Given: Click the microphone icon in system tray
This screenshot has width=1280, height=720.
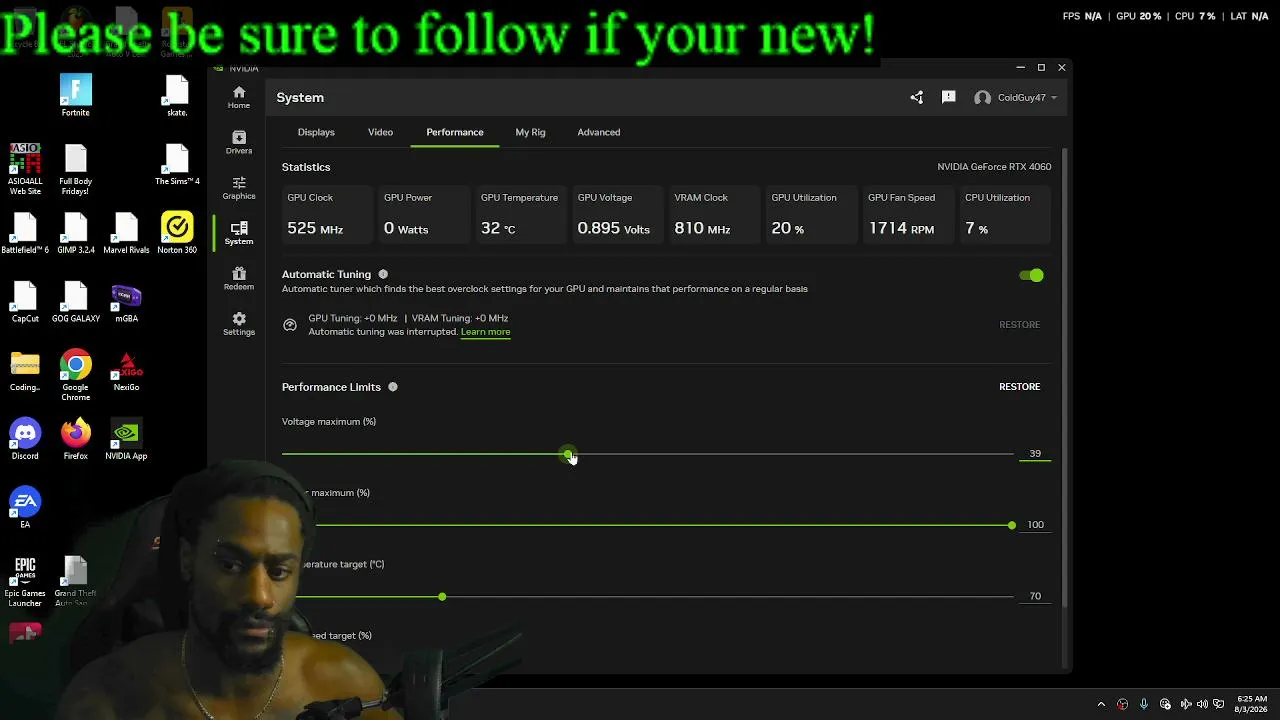Looking at the screenshot, I should [1144, 704].
